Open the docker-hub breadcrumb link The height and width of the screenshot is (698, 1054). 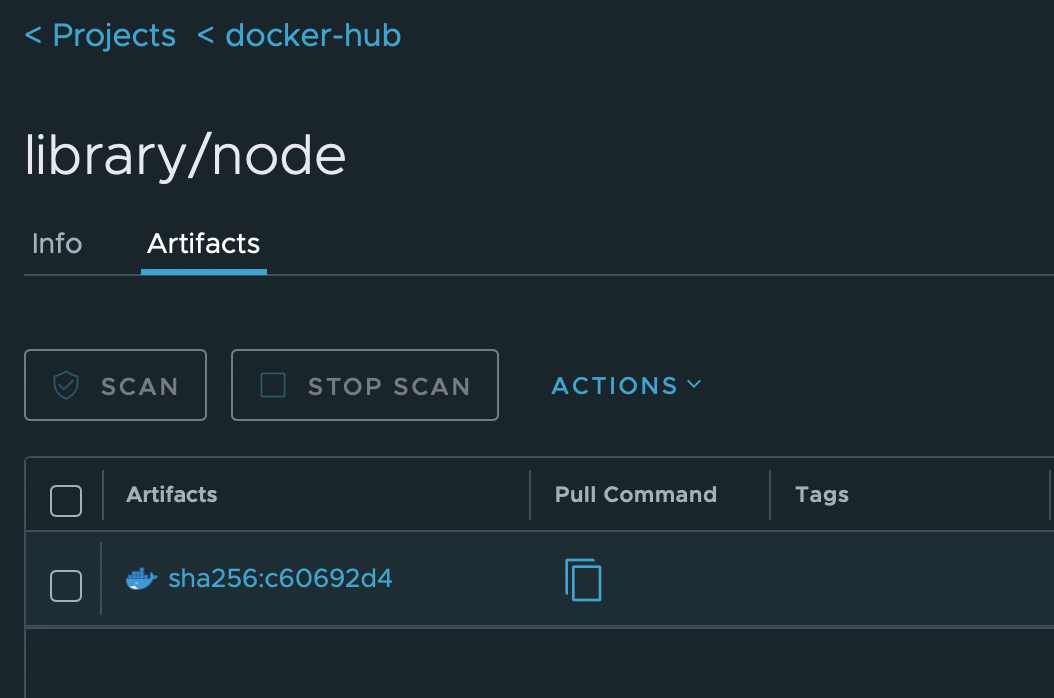pyautogui.click(x=313, y=35)
